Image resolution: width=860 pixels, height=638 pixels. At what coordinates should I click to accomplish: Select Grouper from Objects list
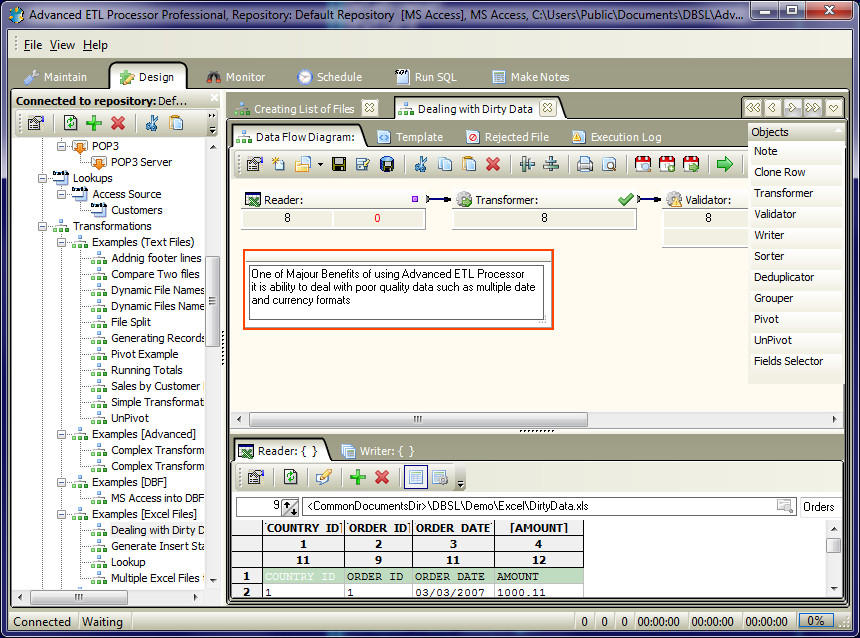coord(773,298)
